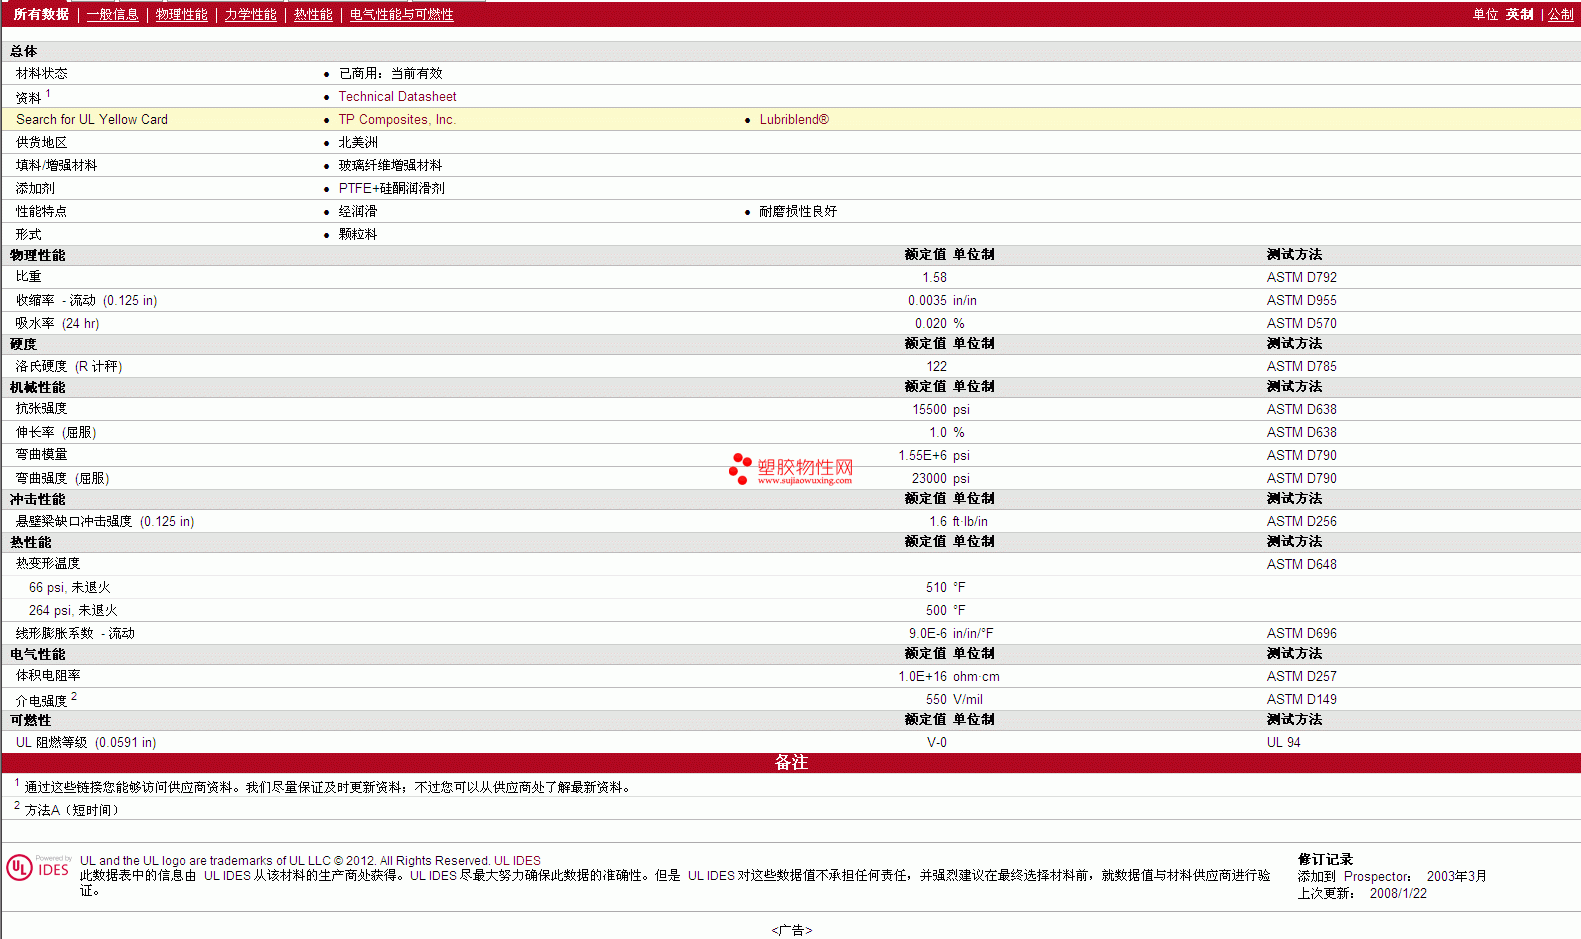The image size is (1581, 939).
Task: Select the 所有数据 tab
Action: tap(41, 15)
